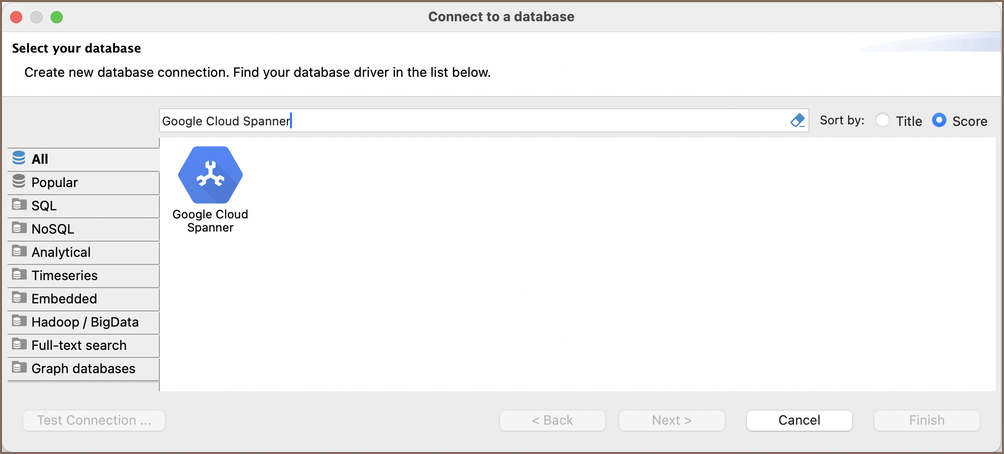The height and width of the screenshot is (454, 1004).
Task: Sort drivers by Title radio button
Action: click(x=882, y=121)
